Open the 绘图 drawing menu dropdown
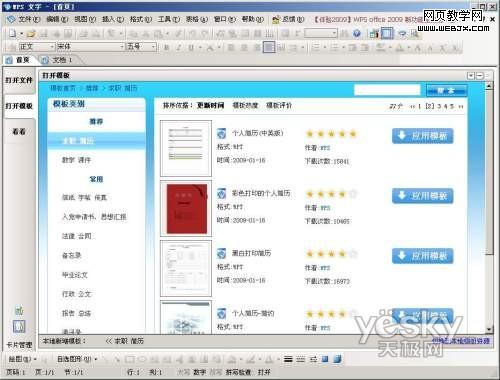500x380 pixels. tap(23, 359)
